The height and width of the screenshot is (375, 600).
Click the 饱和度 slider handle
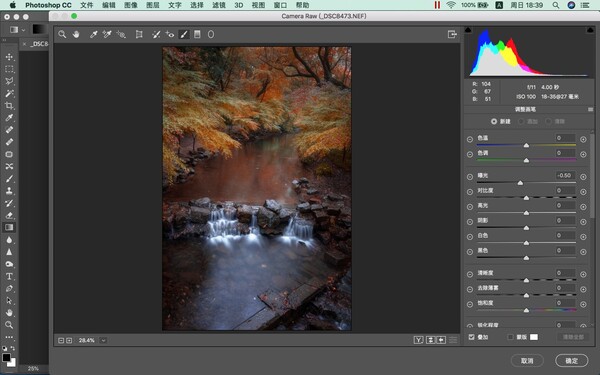coord(526,310)
